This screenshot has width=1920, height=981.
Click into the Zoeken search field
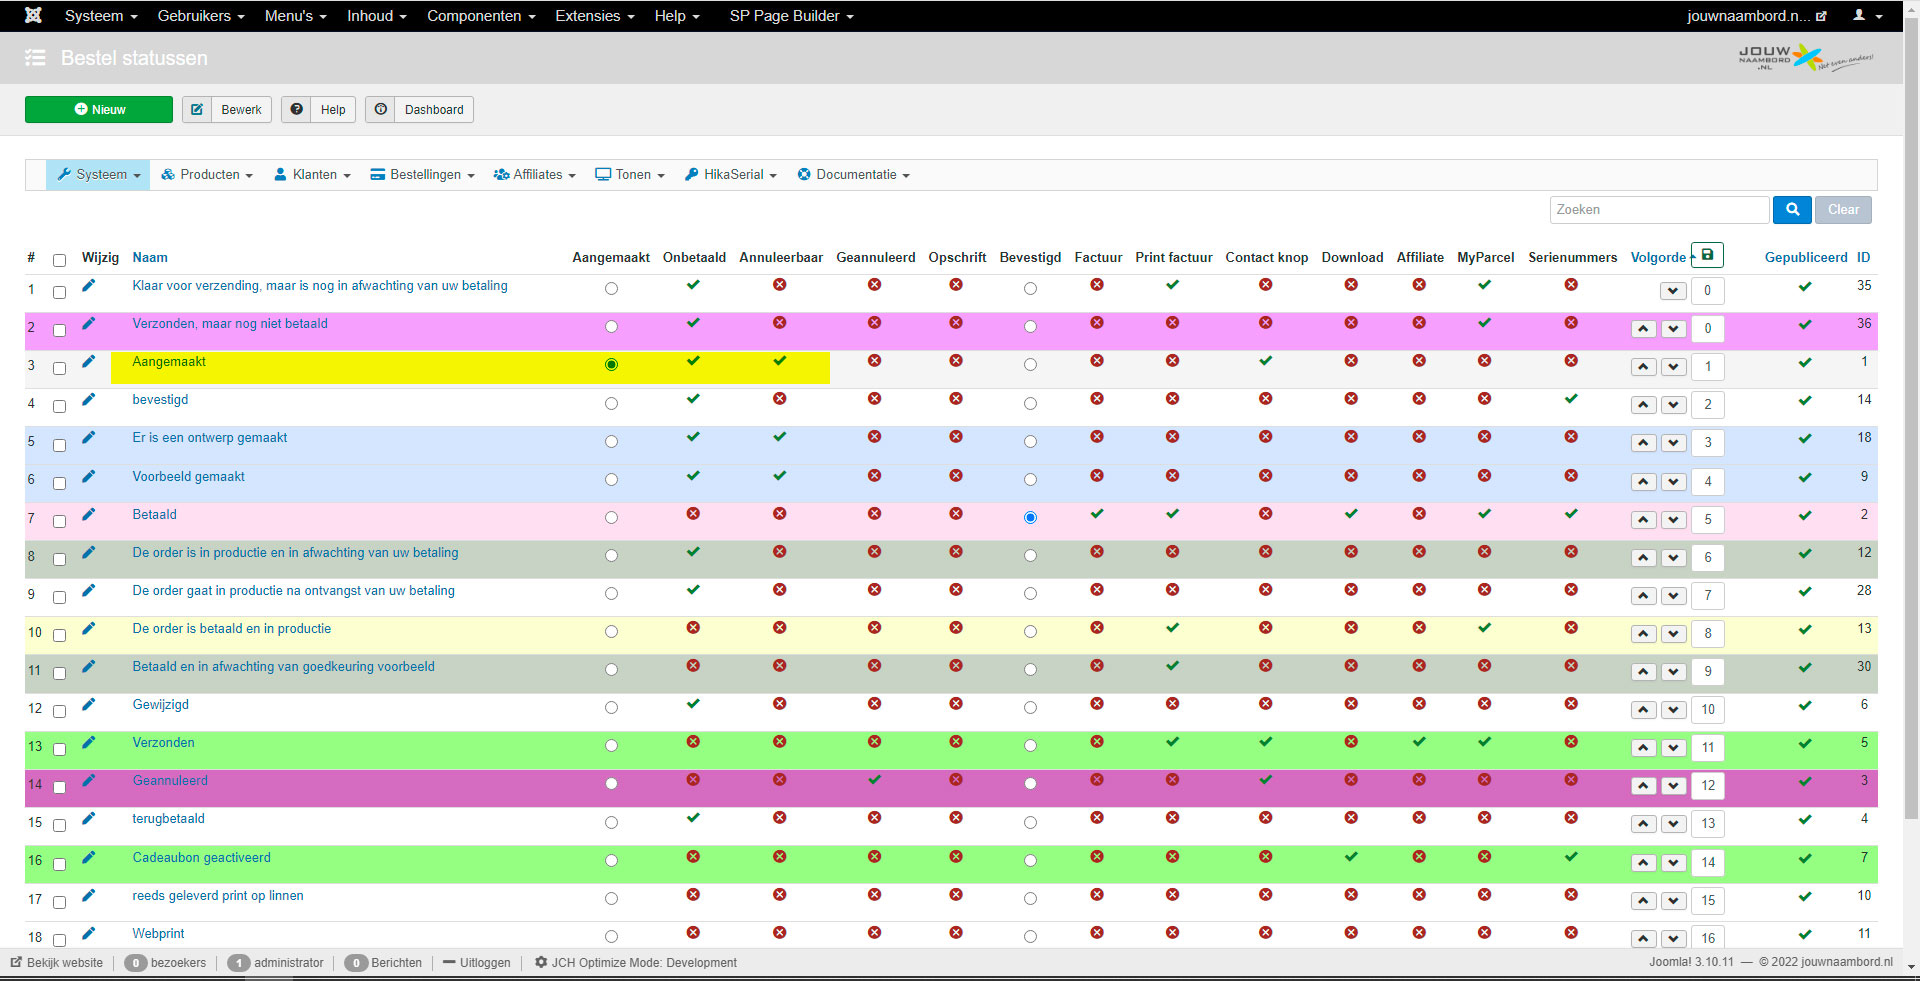click(x=1658, y=210)
